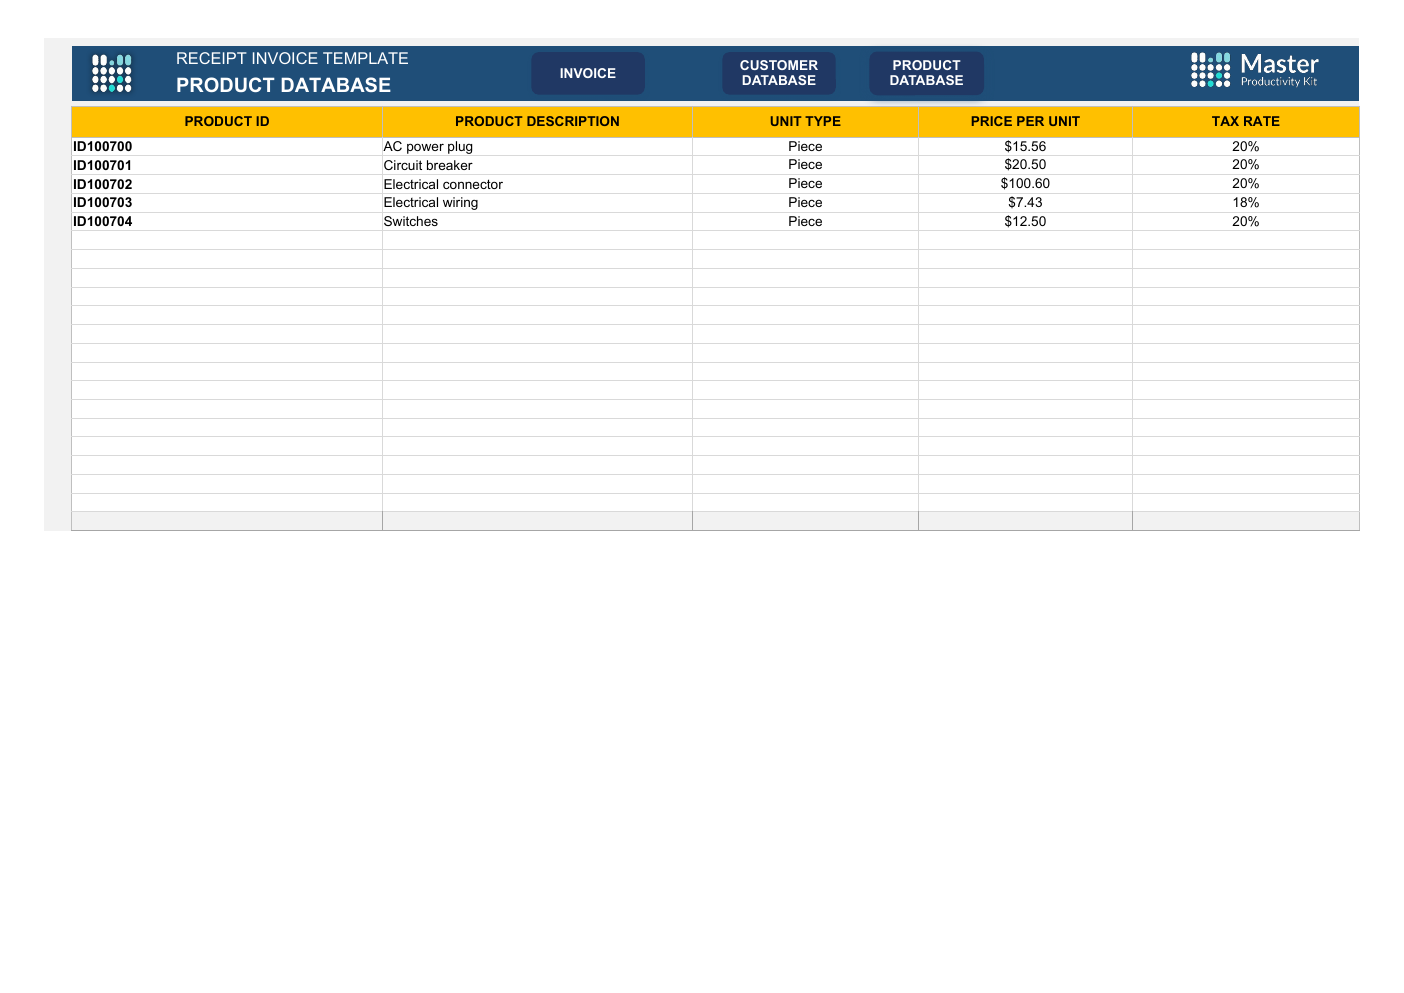Click the PRODUCT DATABASE heading in the banner

(284, 85)
